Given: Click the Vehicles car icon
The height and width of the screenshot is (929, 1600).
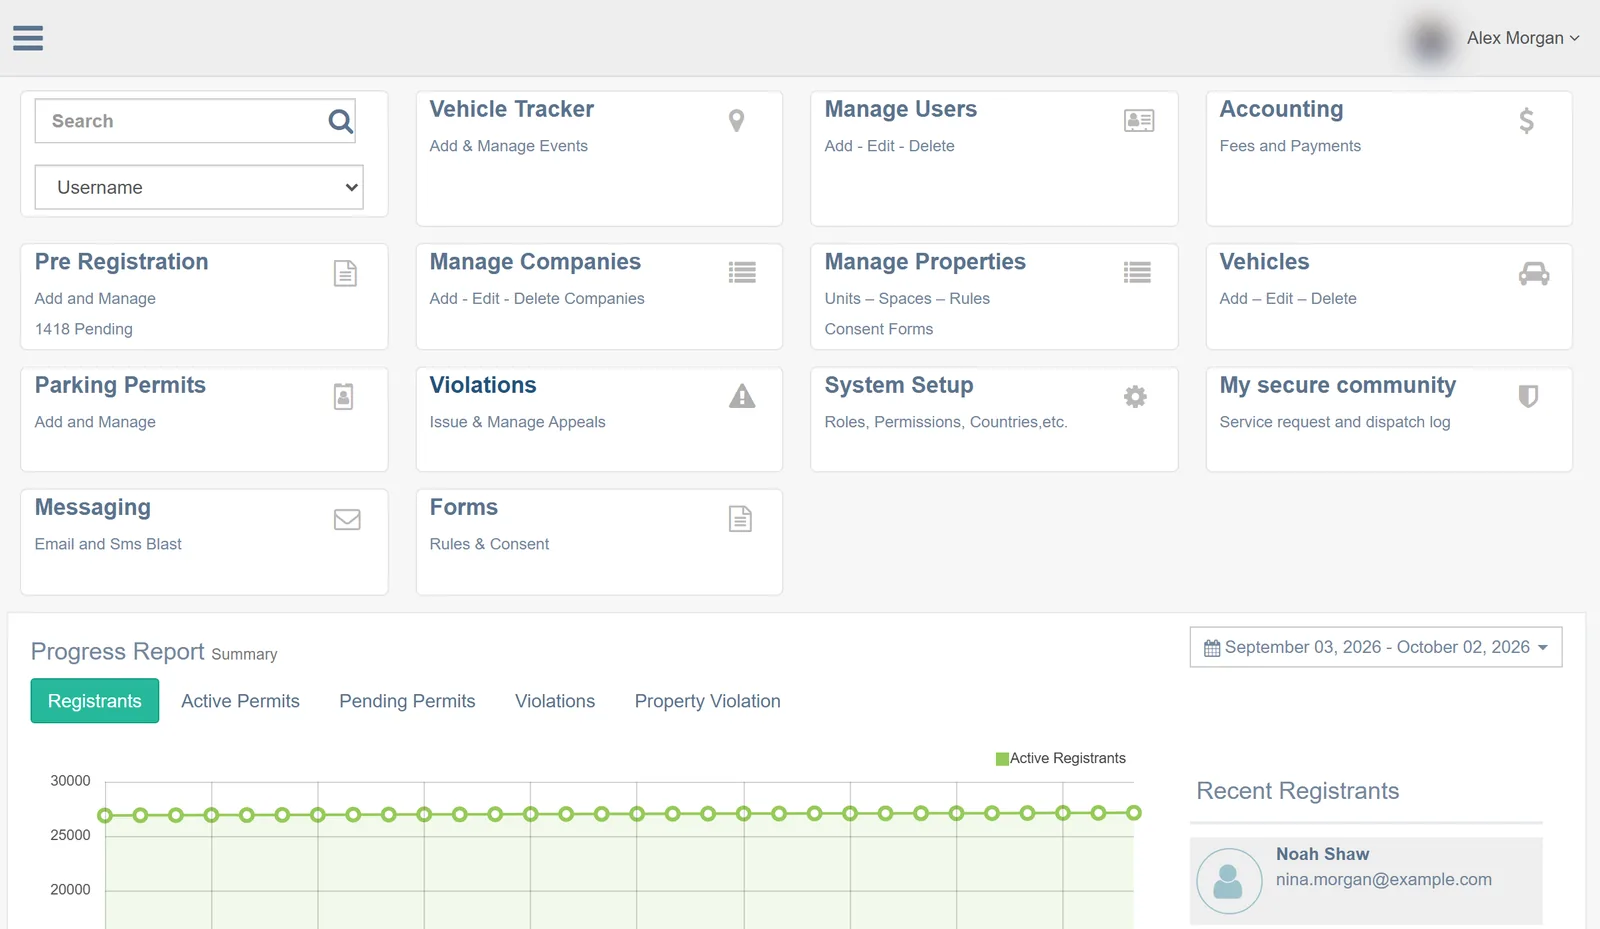Looking at the screenshot, I should tap(1534, 273).
